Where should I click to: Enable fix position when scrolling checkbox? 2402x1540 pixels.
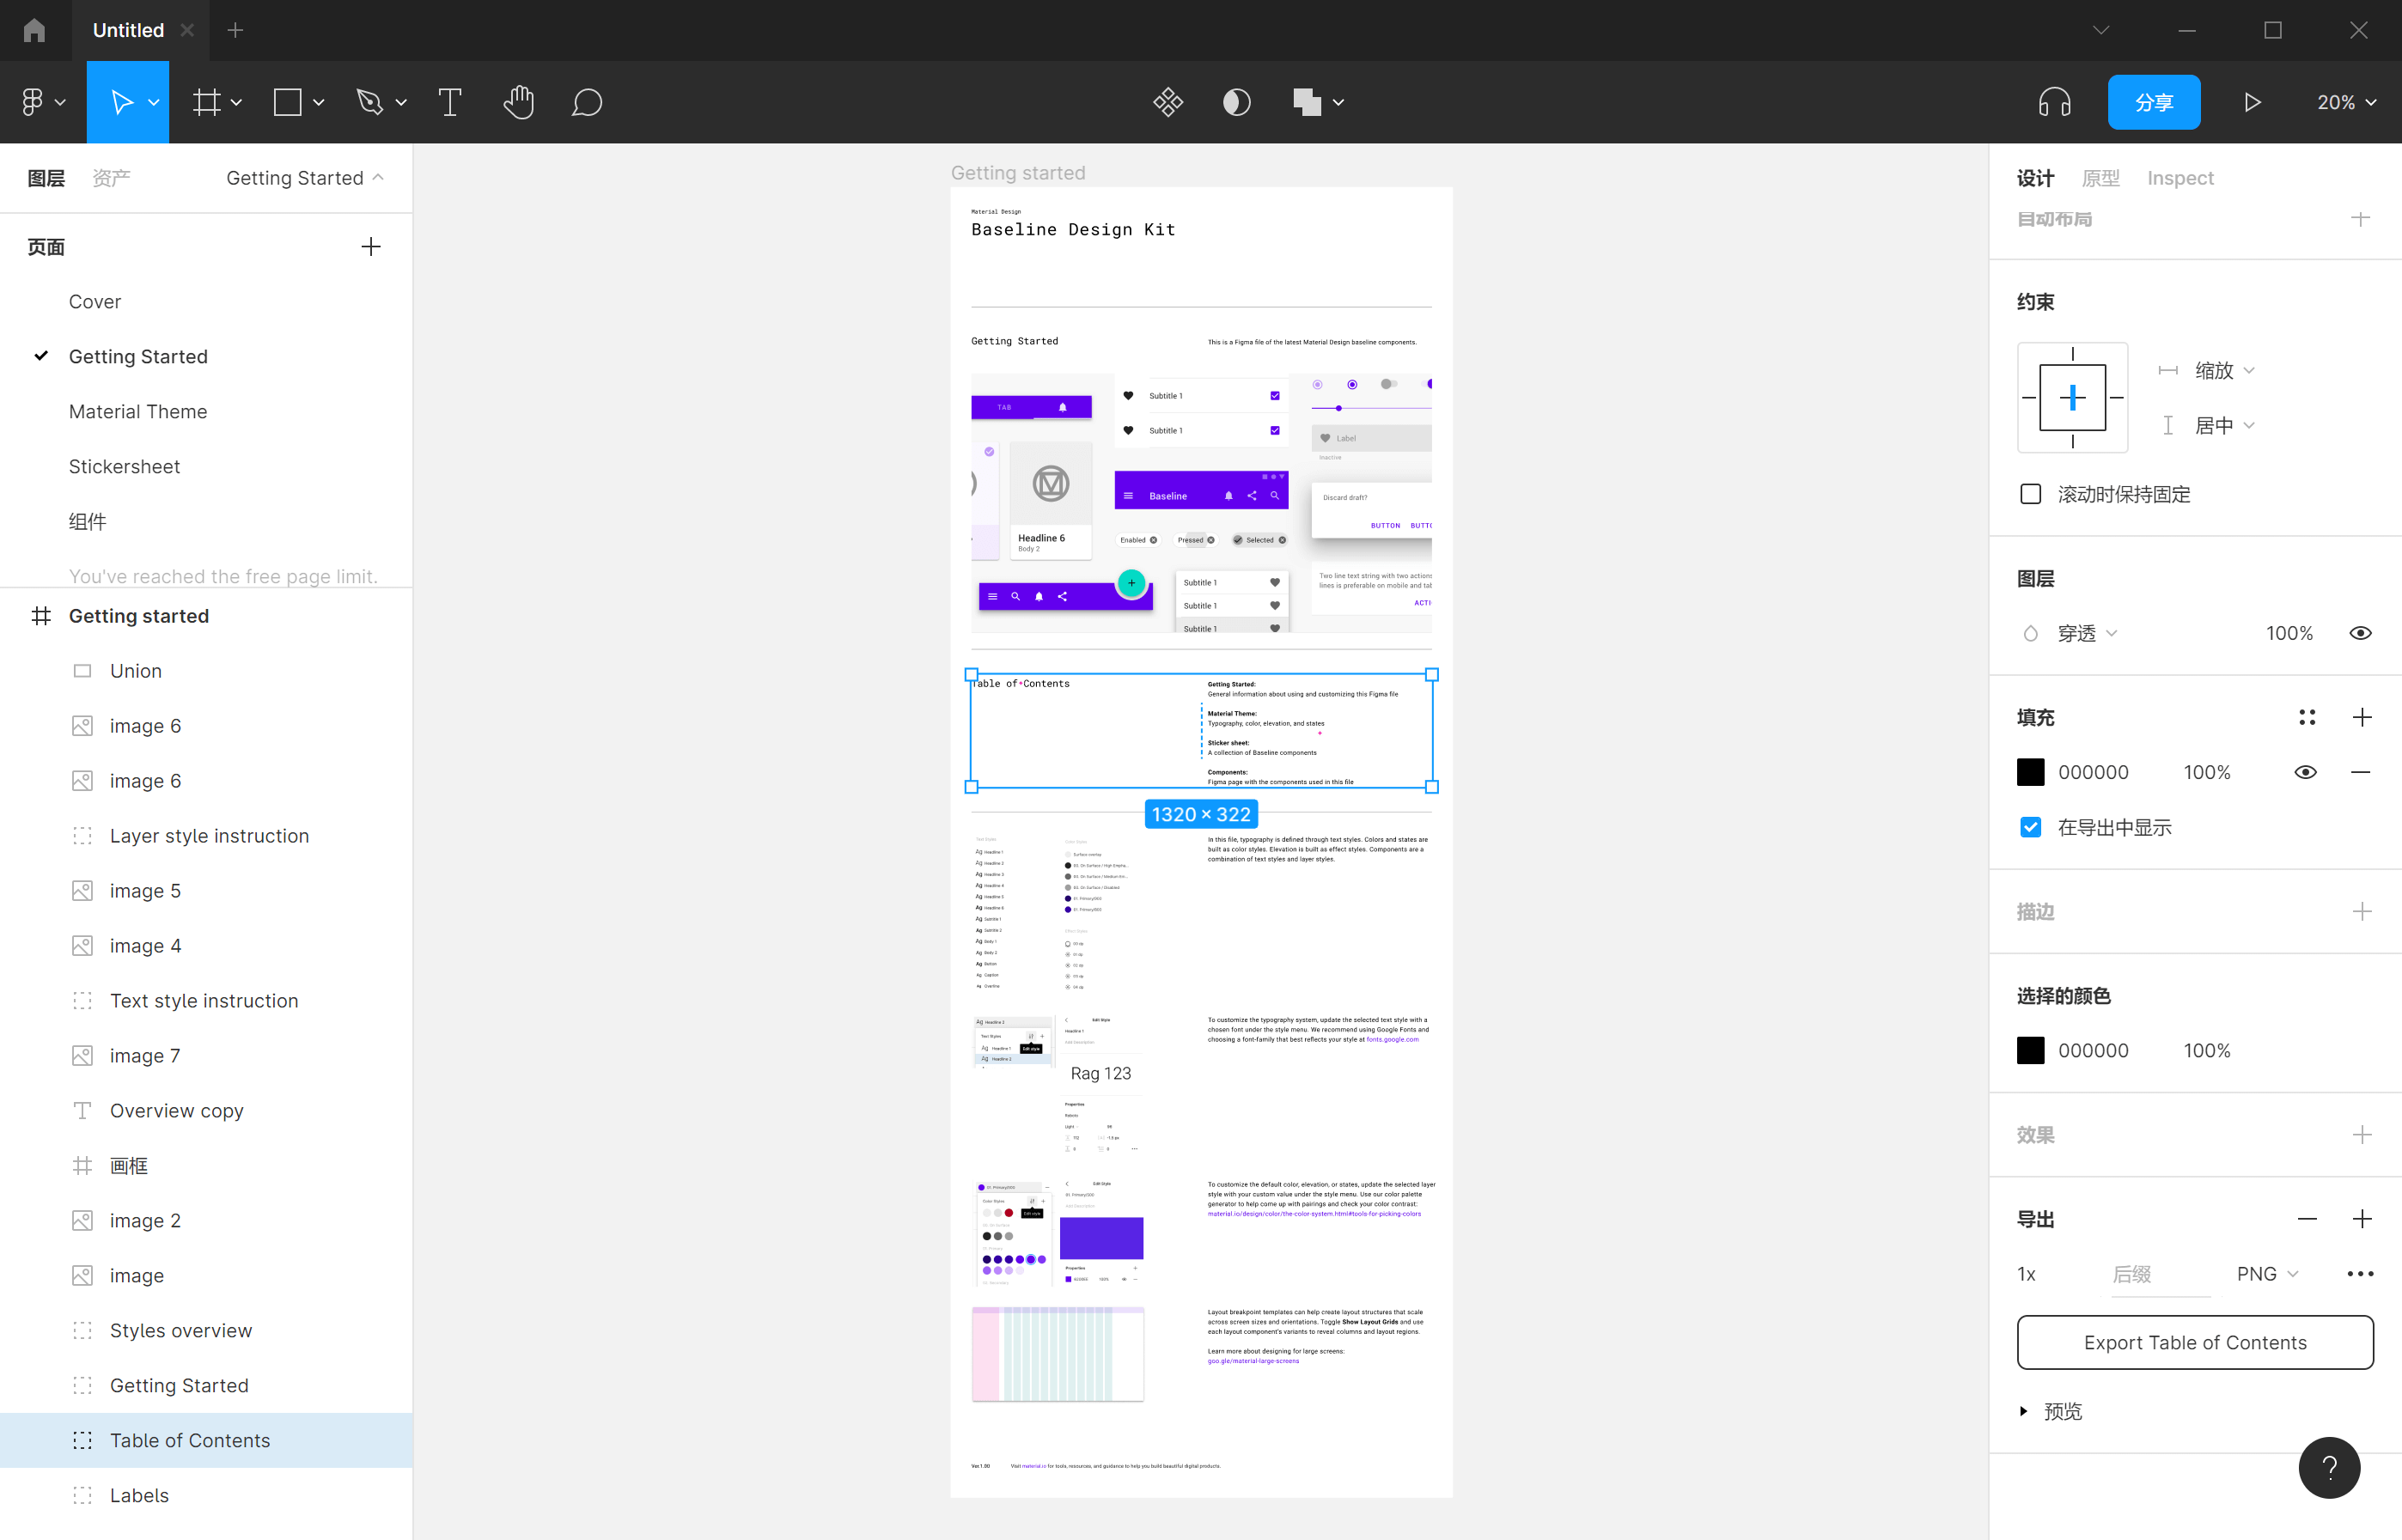point(2030,494)
